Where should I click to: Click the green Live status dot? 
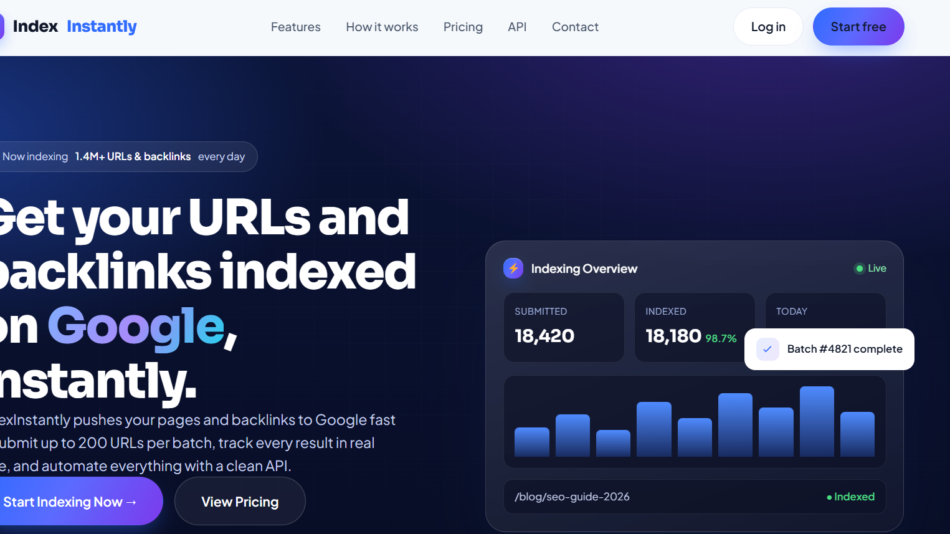click(x=859, y=268)
